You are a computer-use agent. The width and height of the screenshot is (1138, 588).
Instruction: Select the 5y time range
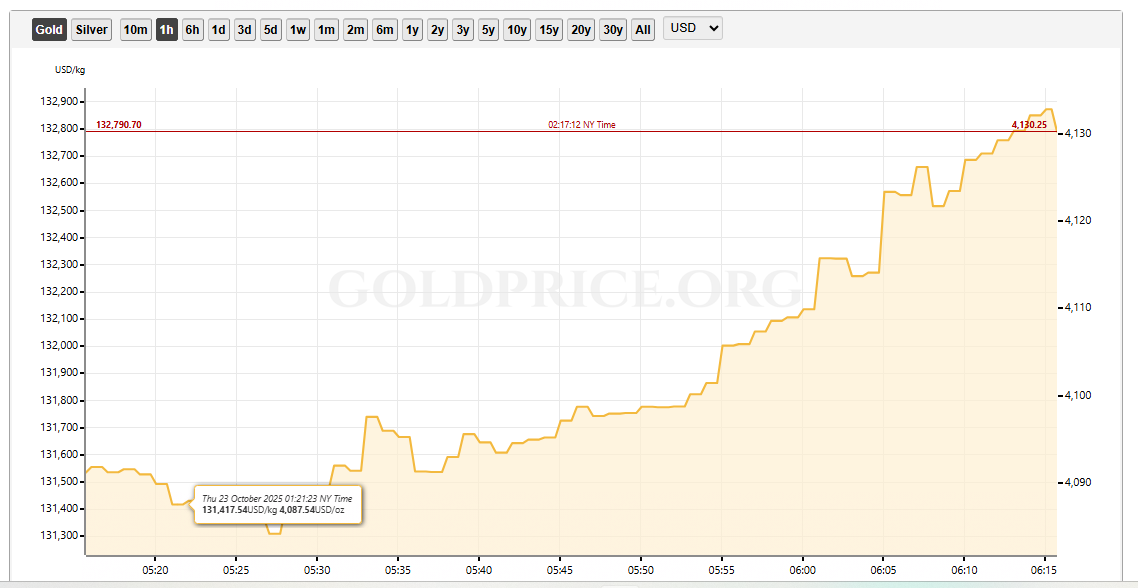click(487, 30)
